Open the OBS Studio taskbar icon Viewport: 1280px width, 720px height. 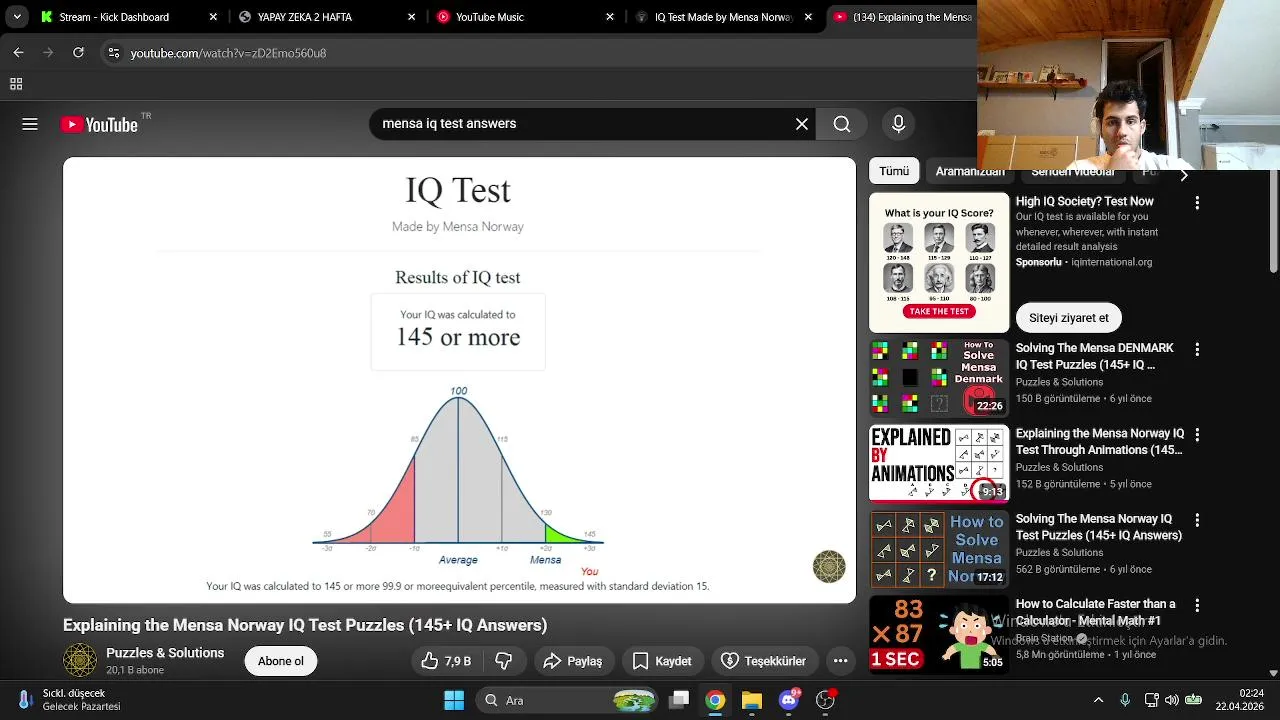point(825,700)
